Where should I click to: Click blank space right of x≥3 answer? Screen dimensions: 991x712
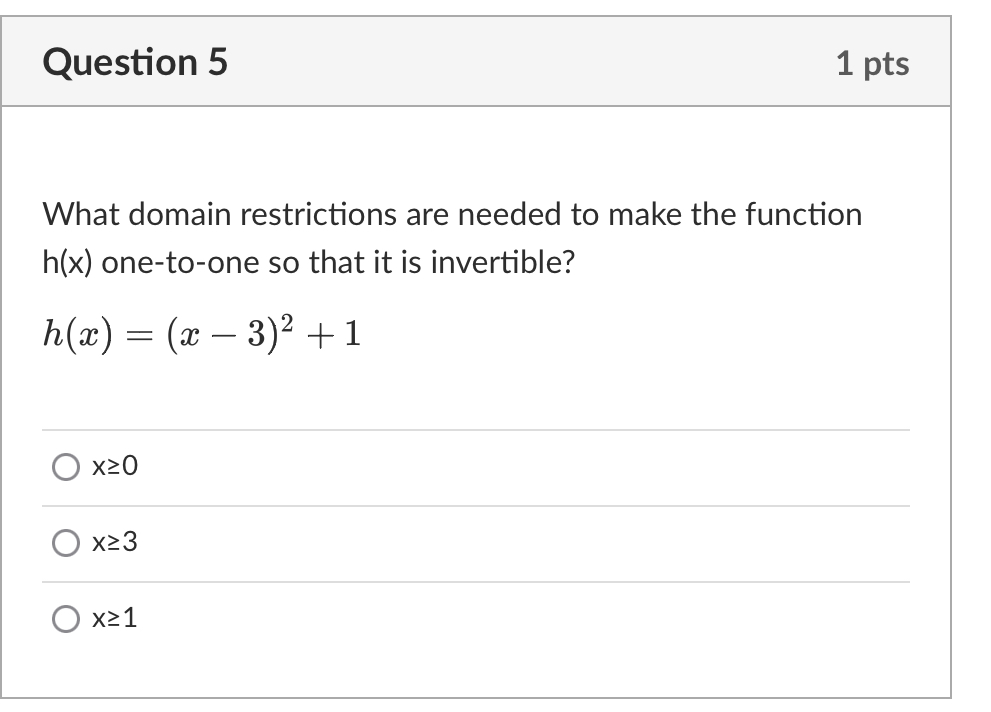click(x=525, y=543)
